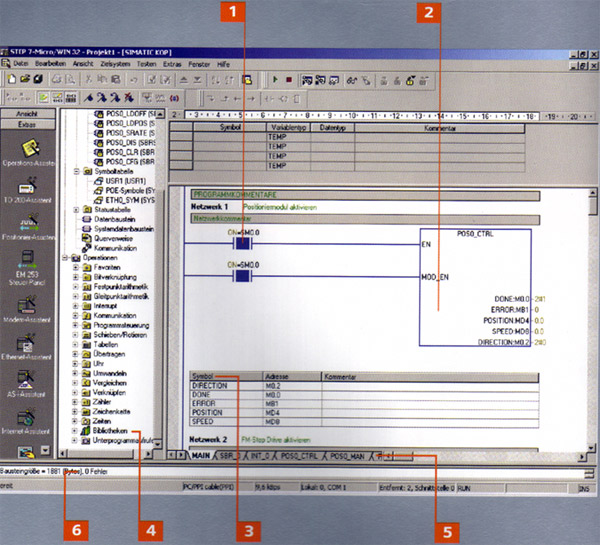Collapse the Symboltabelle tree node
This screenshot has height=545, width=600.
coord(76,171)
